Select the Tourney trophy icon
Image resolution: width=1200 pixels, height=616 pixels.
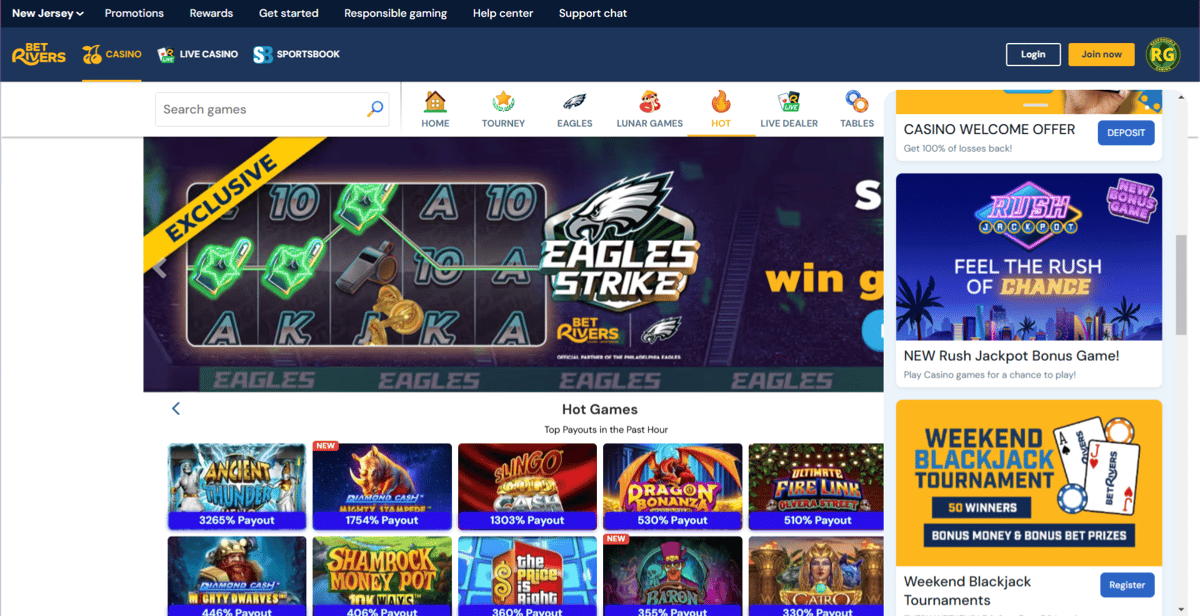pos(503,102)
